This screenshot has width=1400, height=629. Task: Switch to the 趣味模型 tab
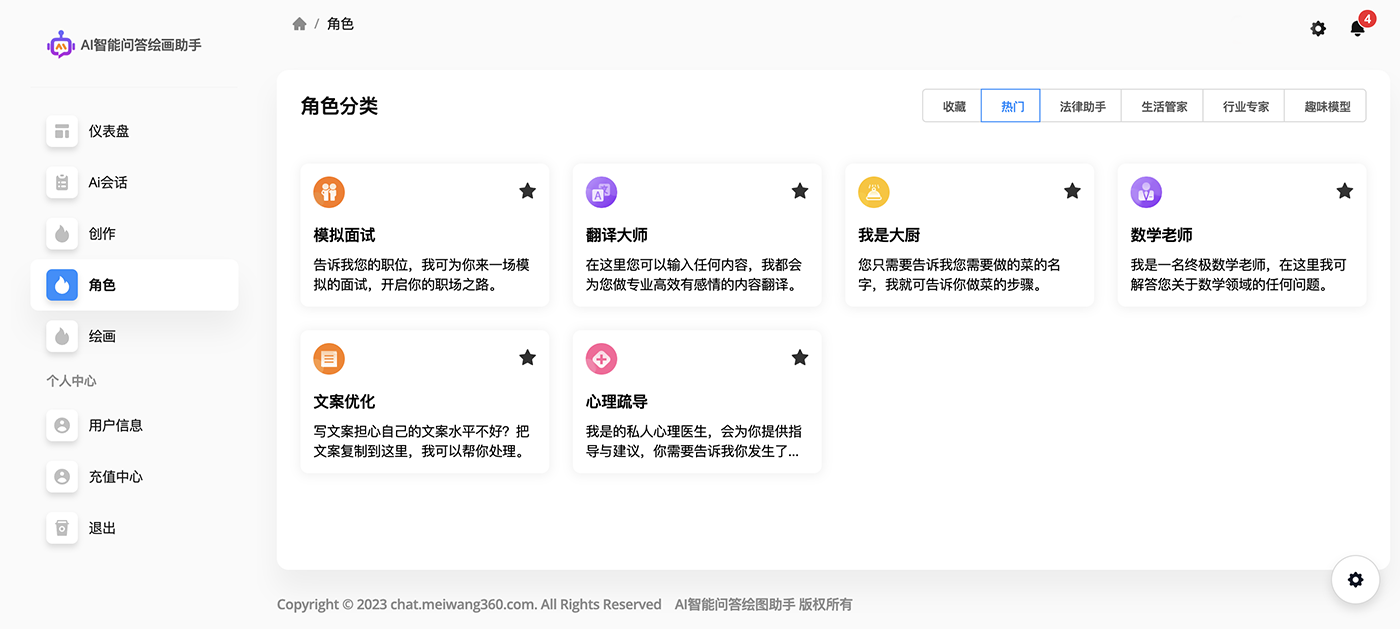1326,106
